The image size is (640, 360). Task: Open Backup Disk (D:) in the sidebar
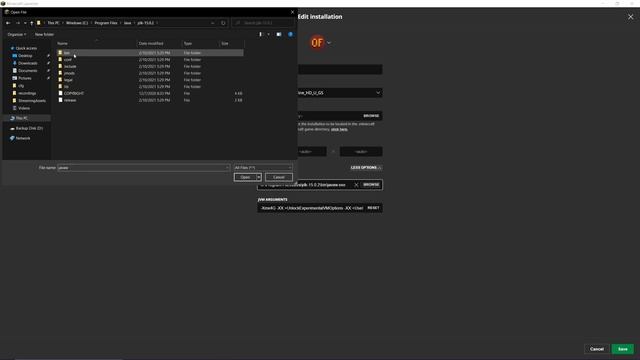pos(29,128)
